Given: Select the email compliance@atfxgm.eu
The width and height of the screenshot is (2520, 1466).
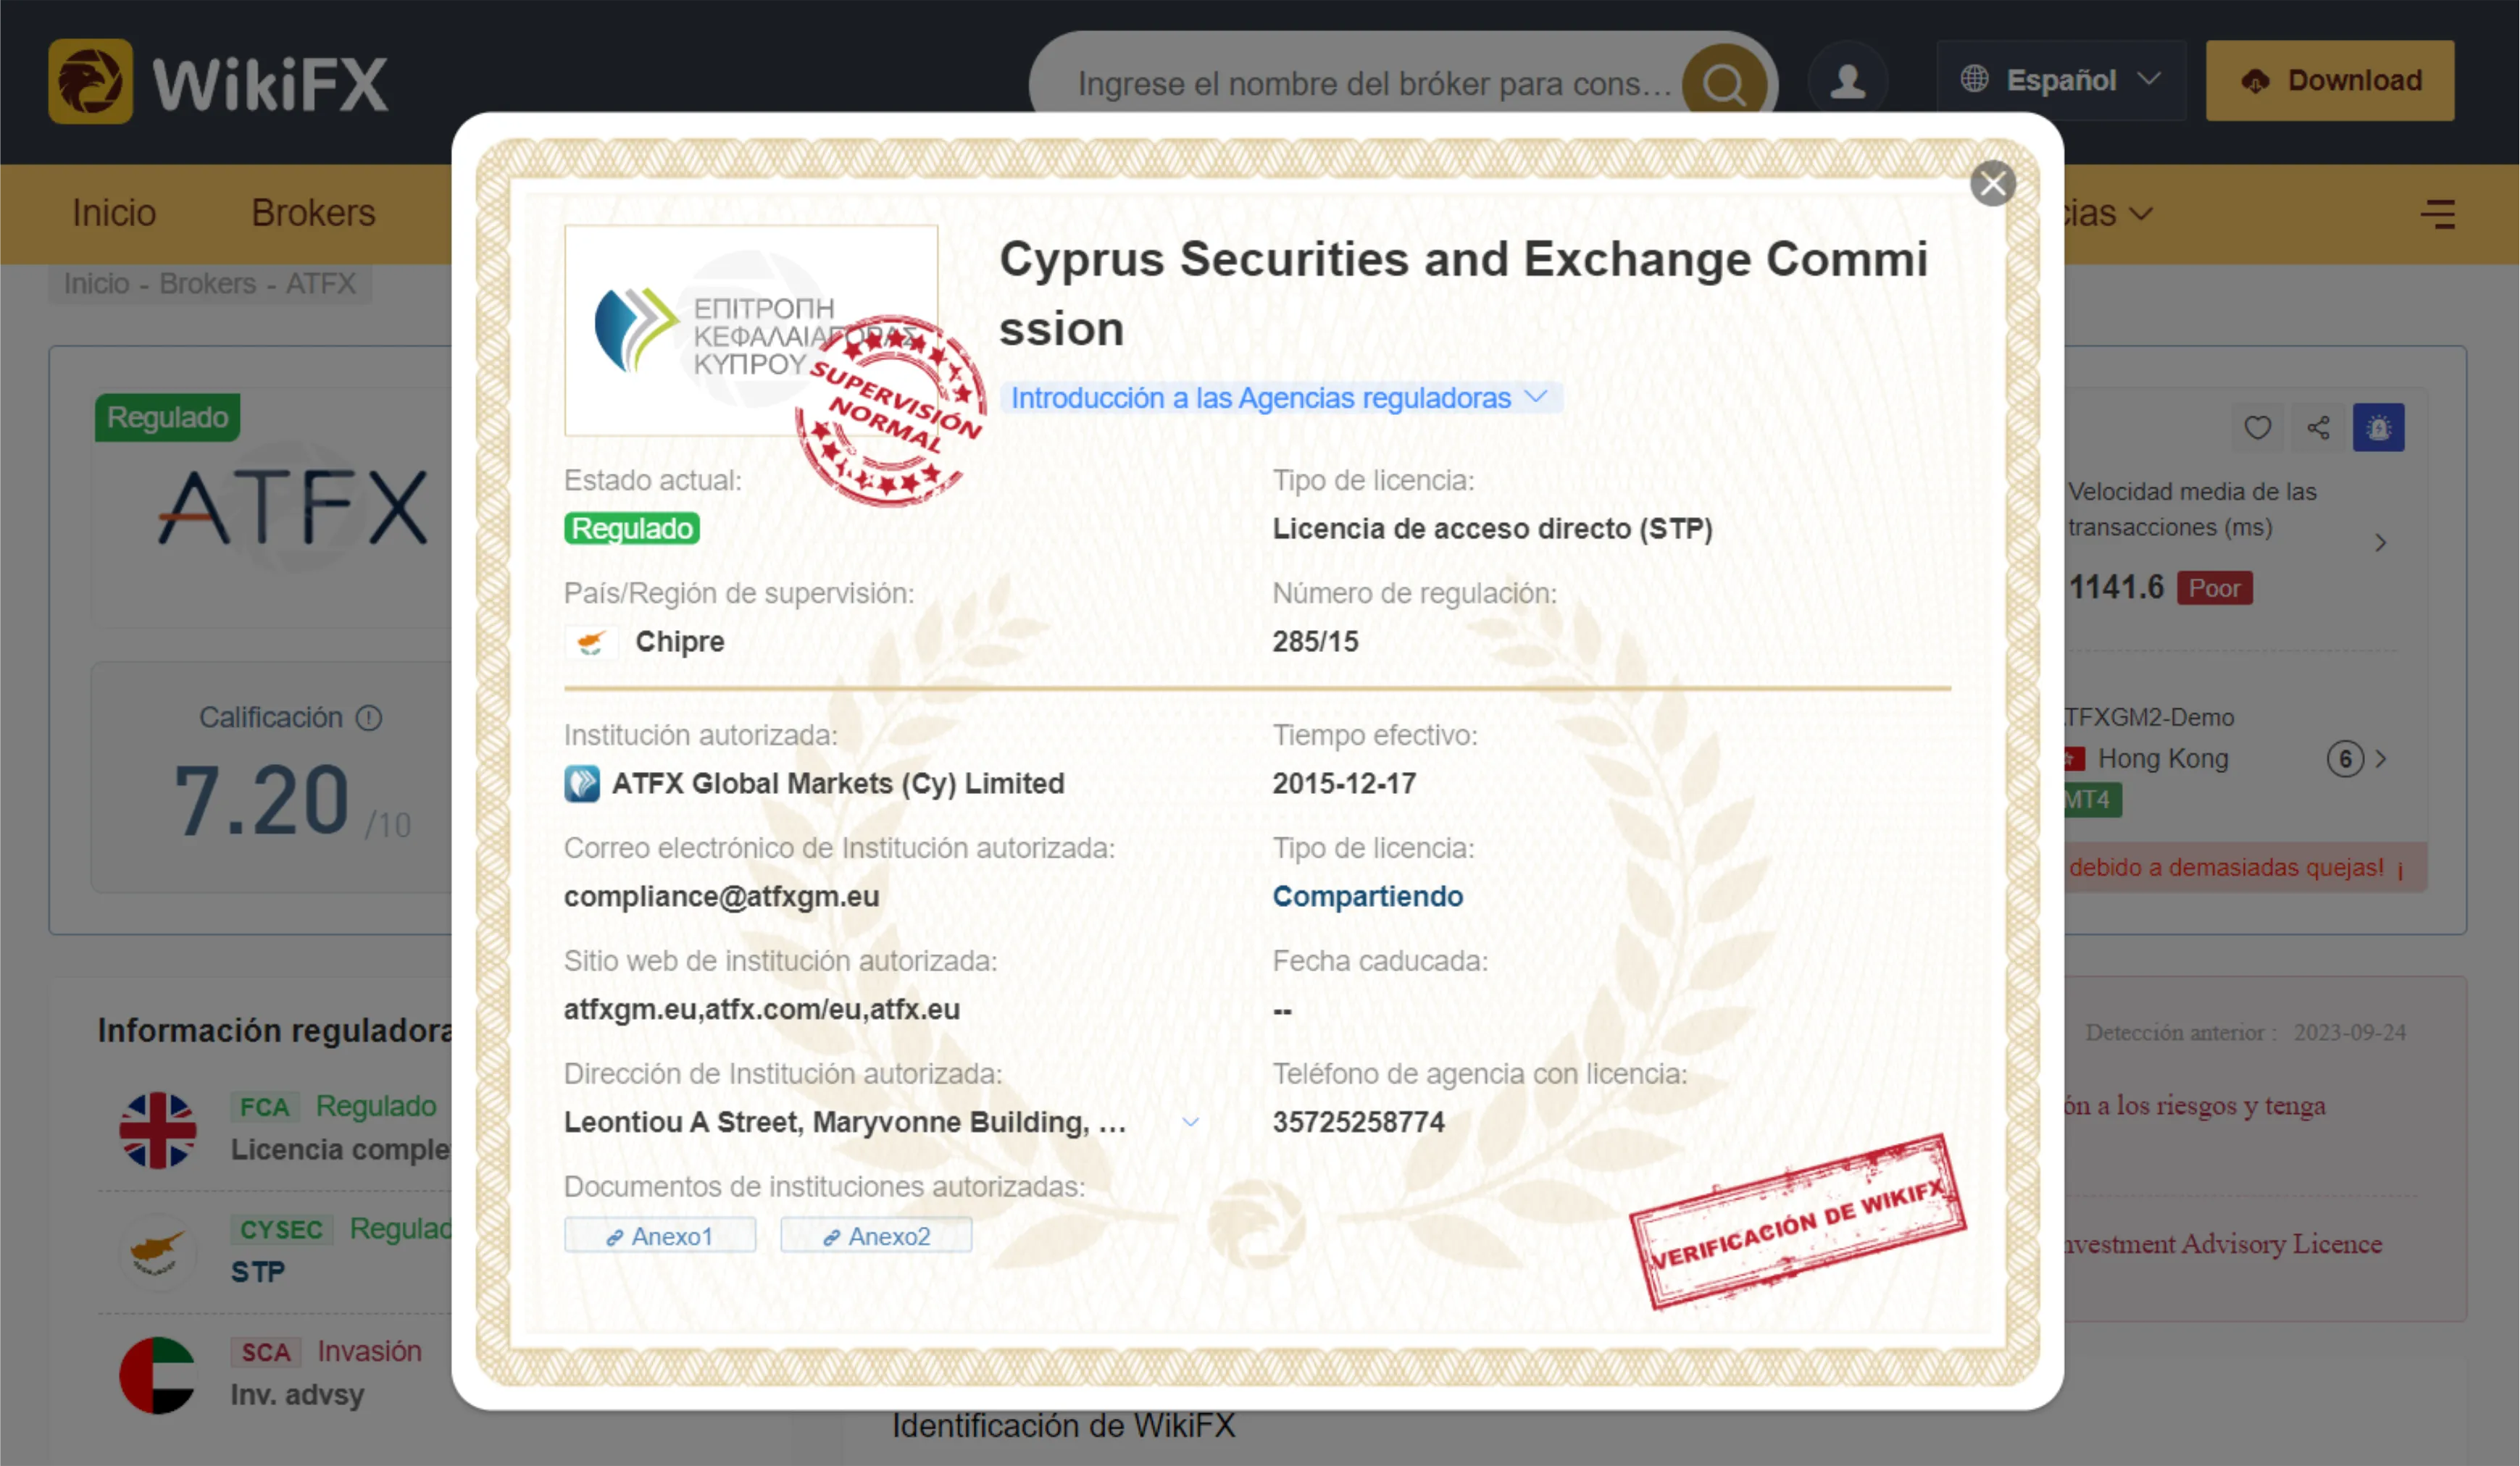Looking at the screenshot, I should [721, 897].
